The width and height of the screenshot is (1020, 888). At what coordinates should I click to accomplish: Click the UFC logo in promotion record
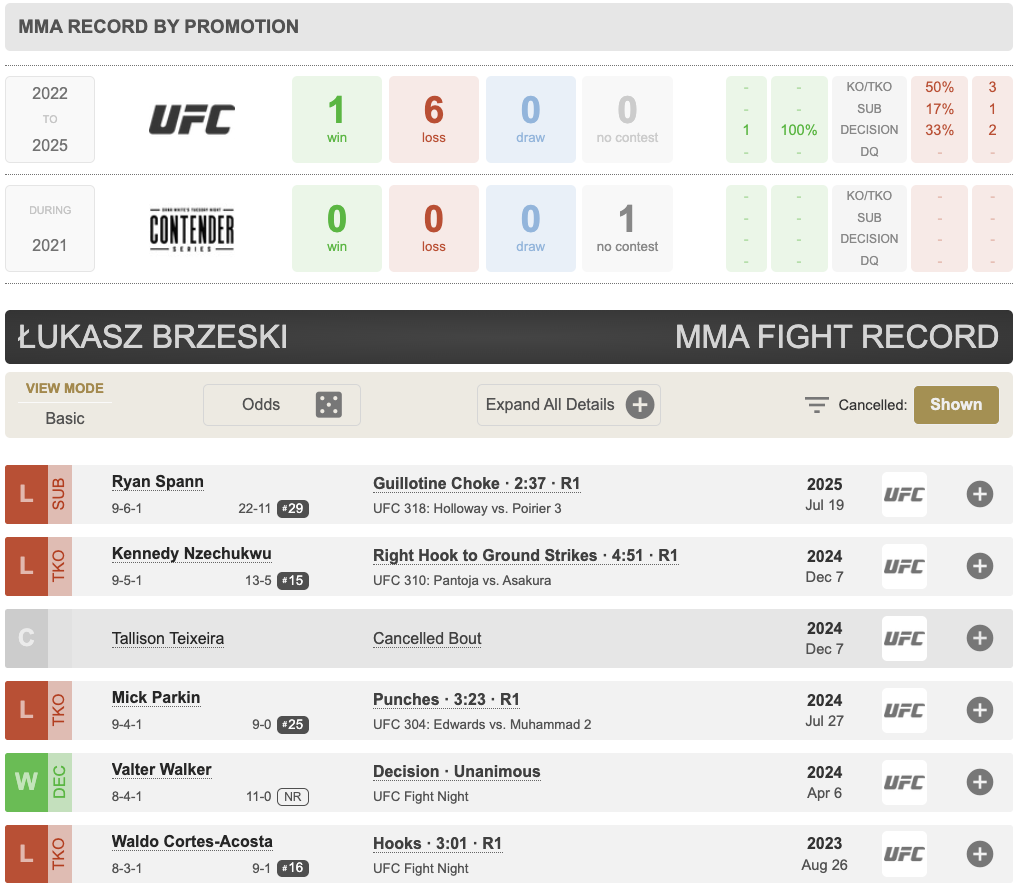(x=192, y=120)
